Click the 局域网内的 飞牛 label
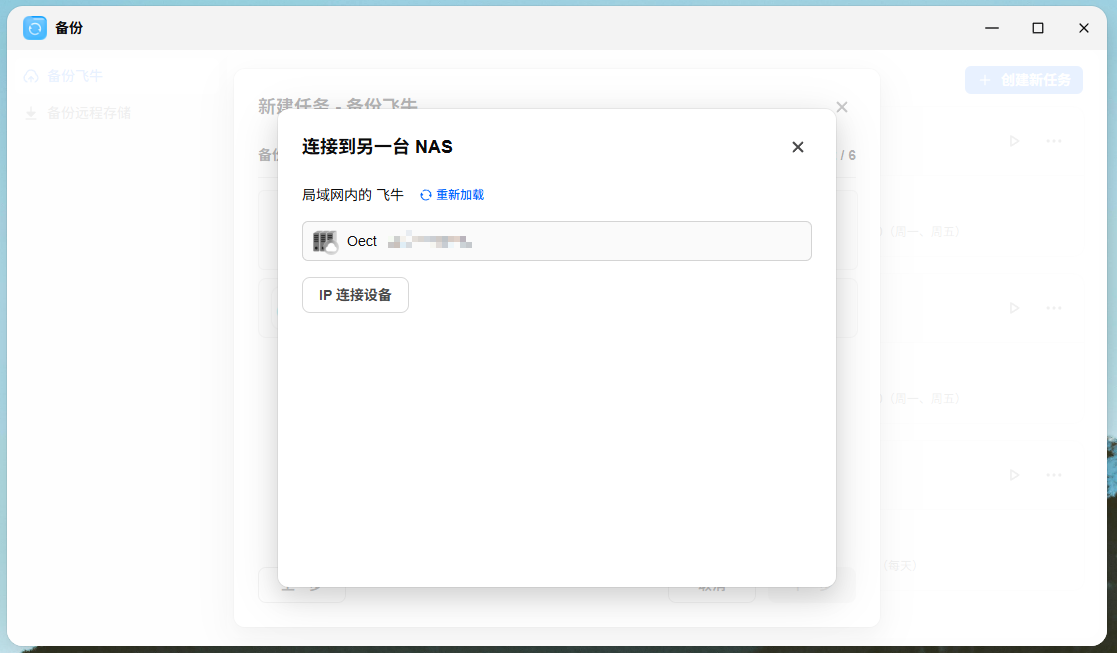 click(353, 195)
